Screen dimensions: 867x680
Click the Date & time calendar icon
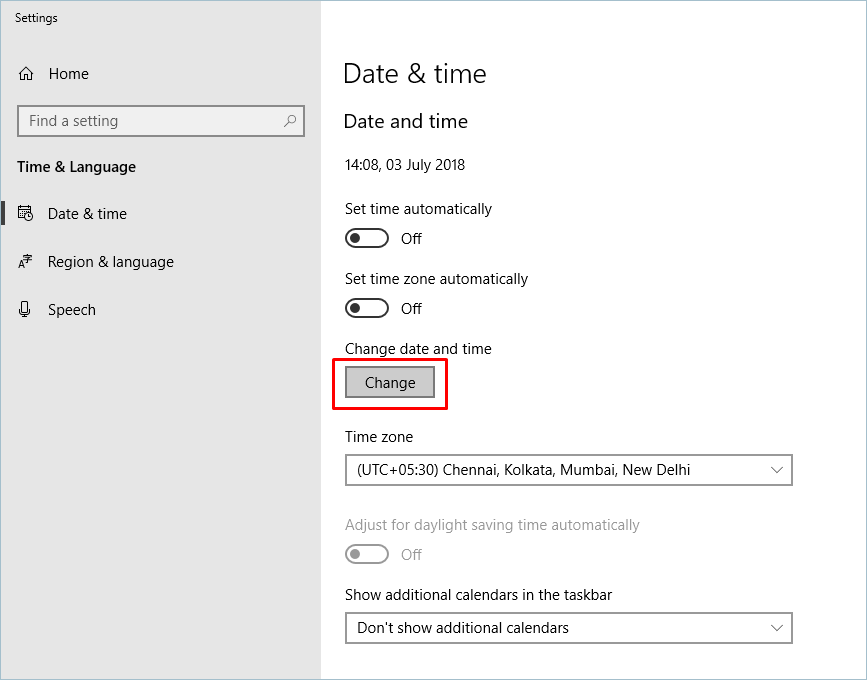26,214
